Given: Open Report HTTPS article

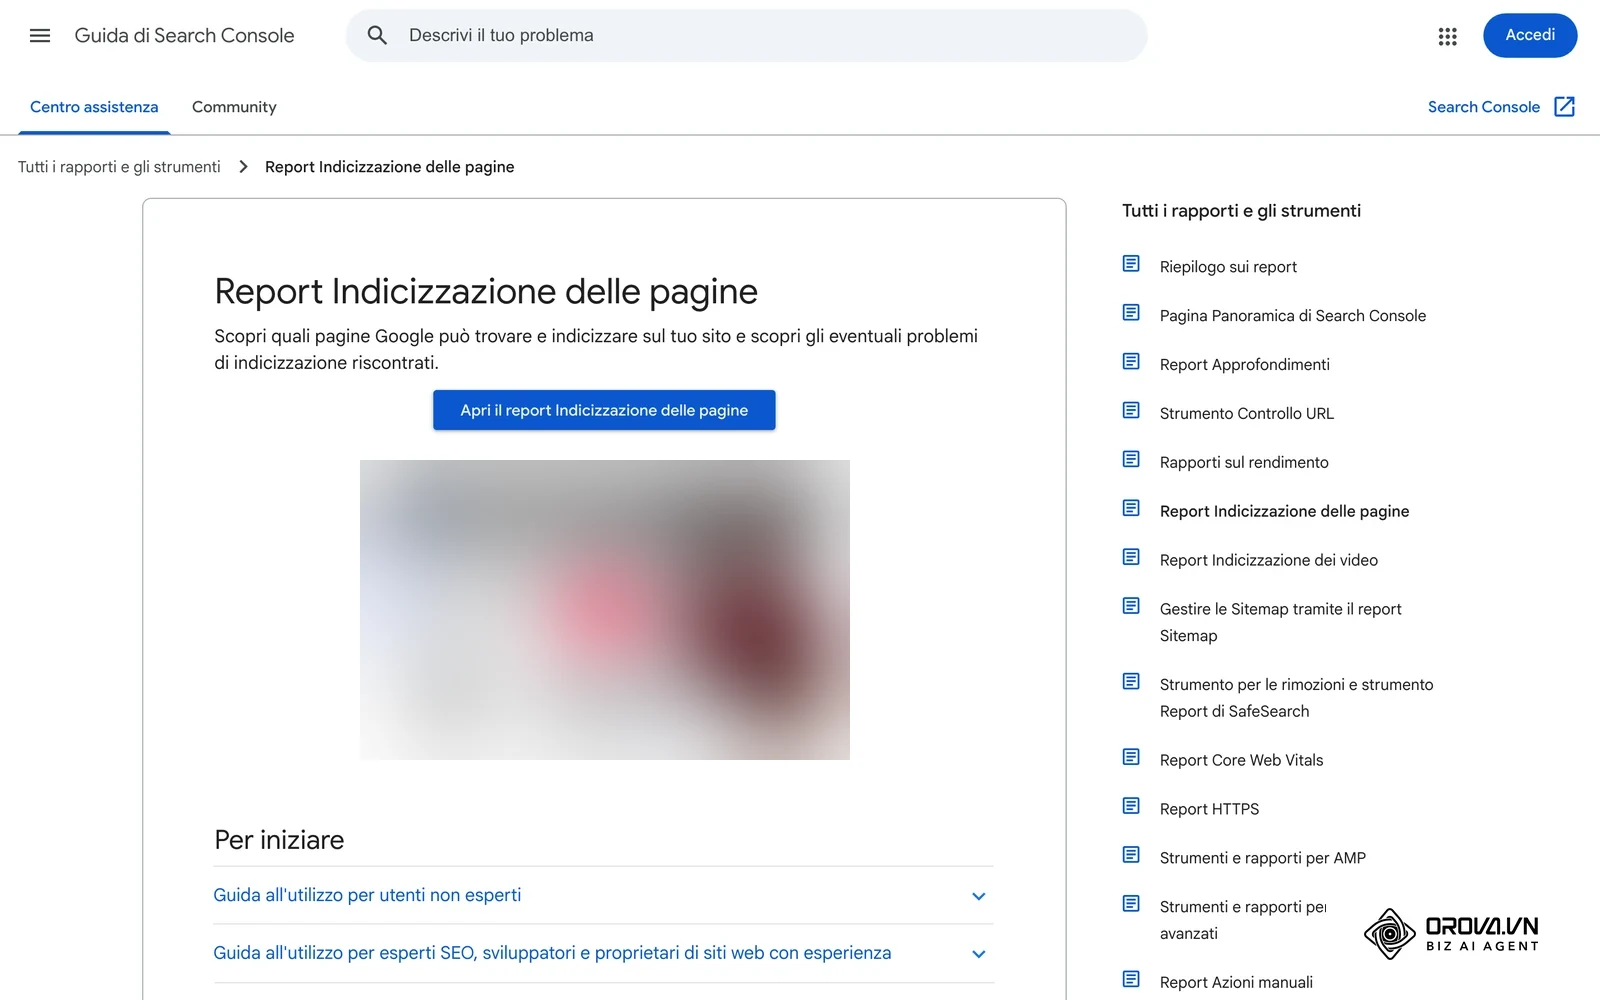Looking at the screenshot, I should (x=1209, y=810).
